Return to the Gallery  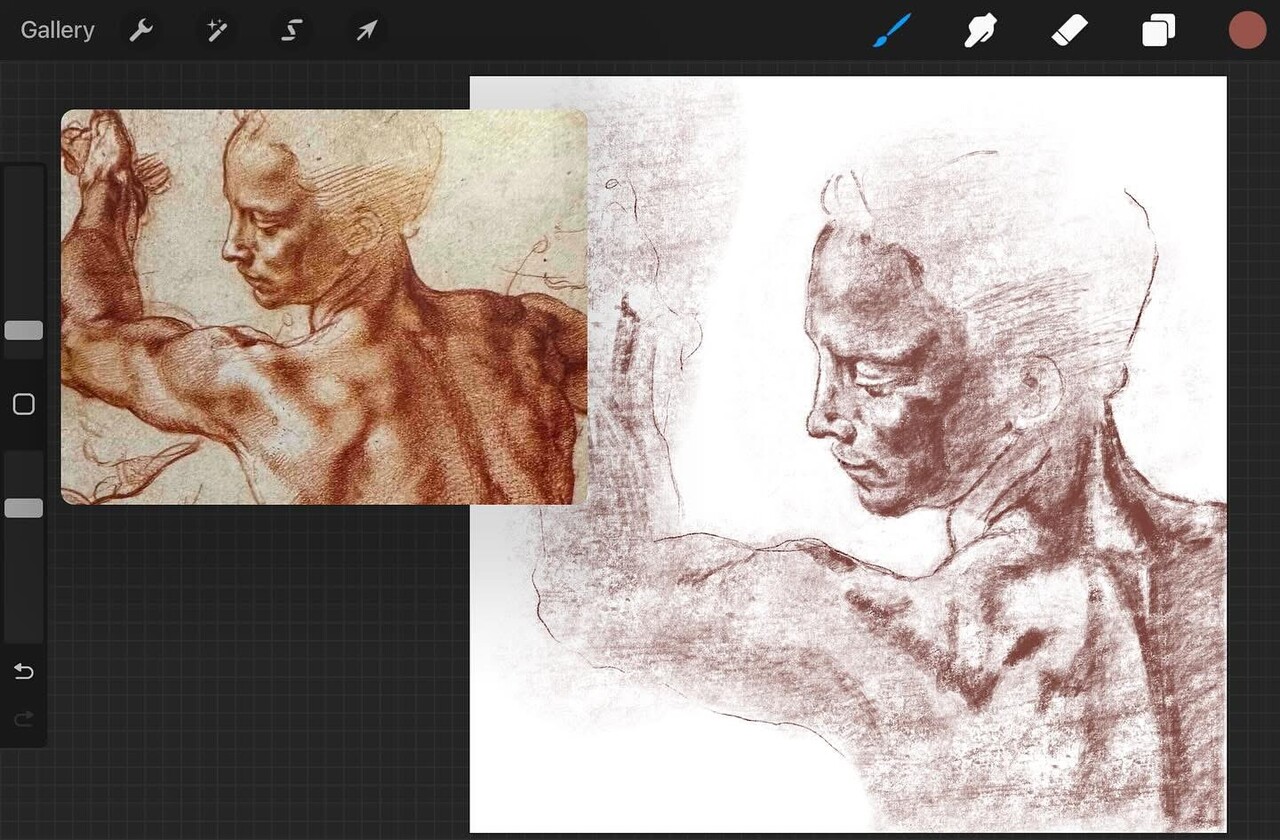pyautogui.click(x=57, y=30)
